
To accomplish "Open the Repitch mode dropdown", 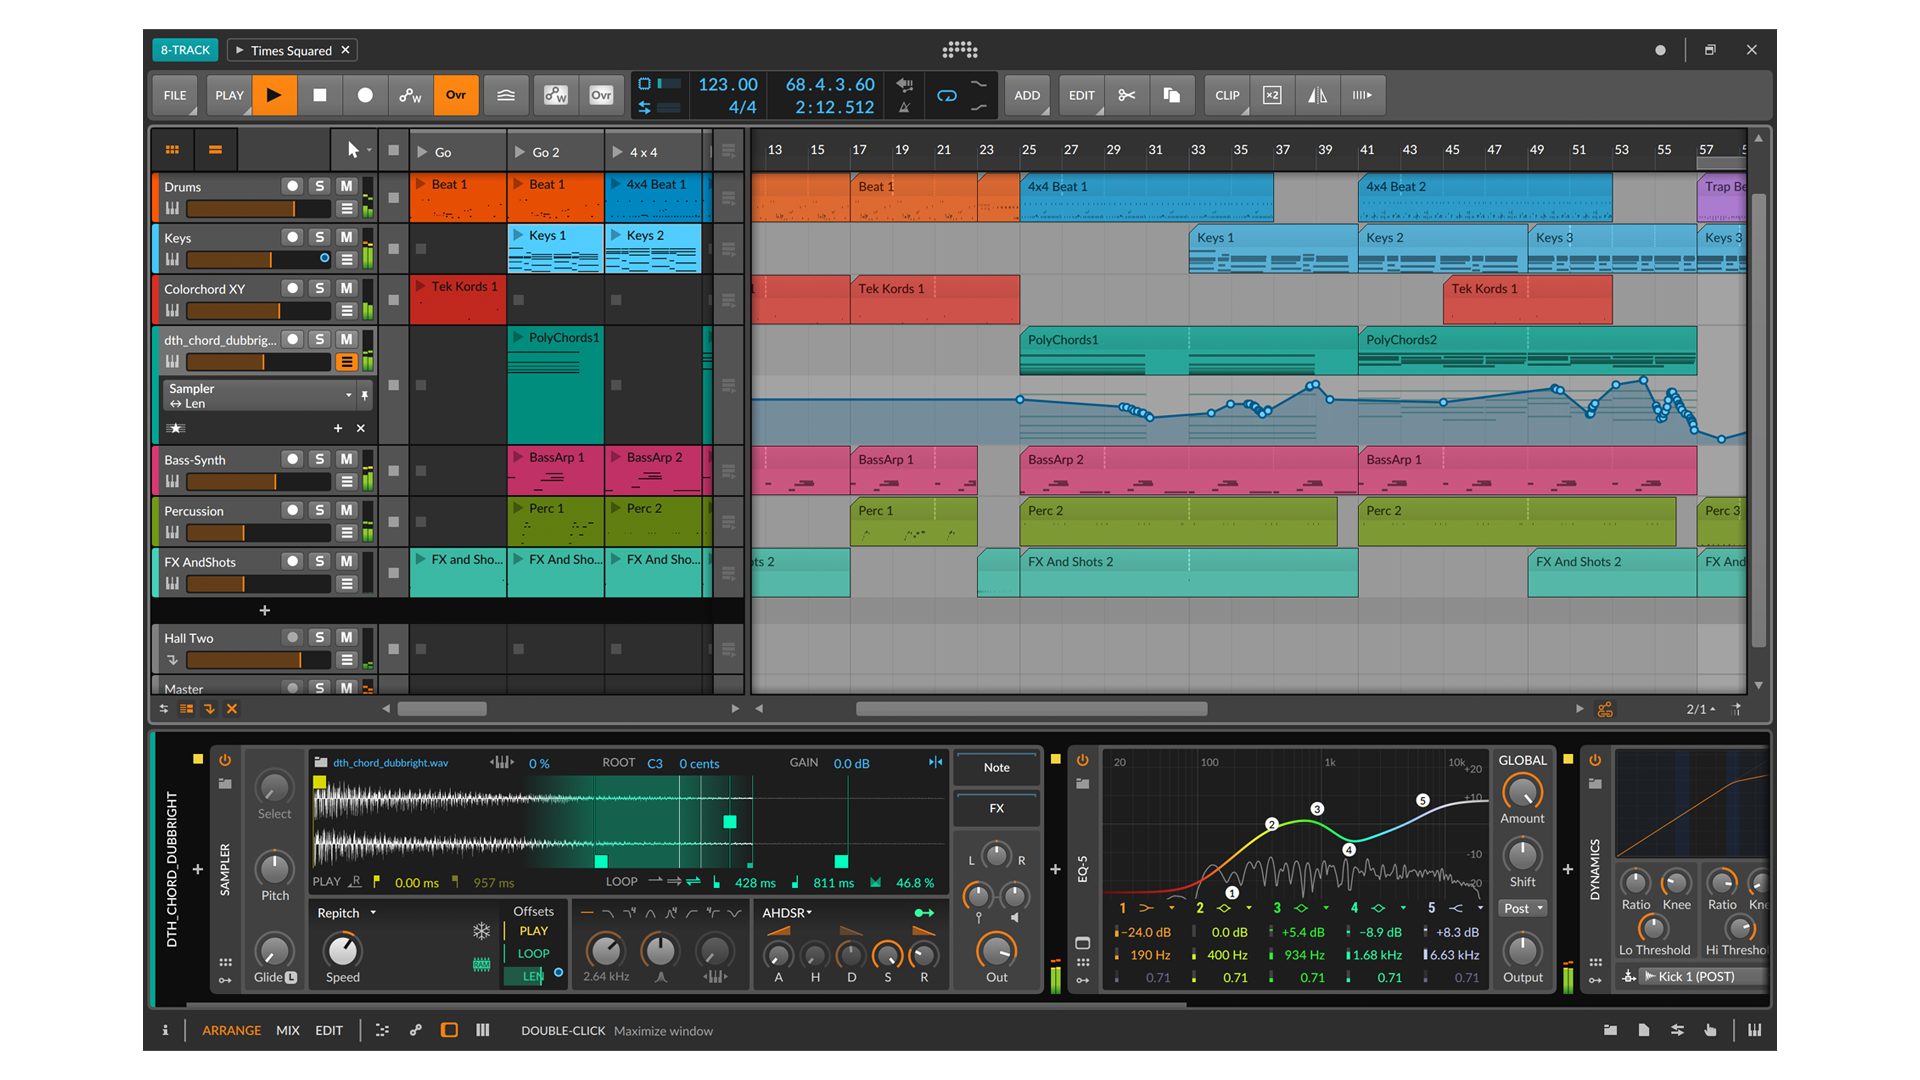I will tap(345, 912).
